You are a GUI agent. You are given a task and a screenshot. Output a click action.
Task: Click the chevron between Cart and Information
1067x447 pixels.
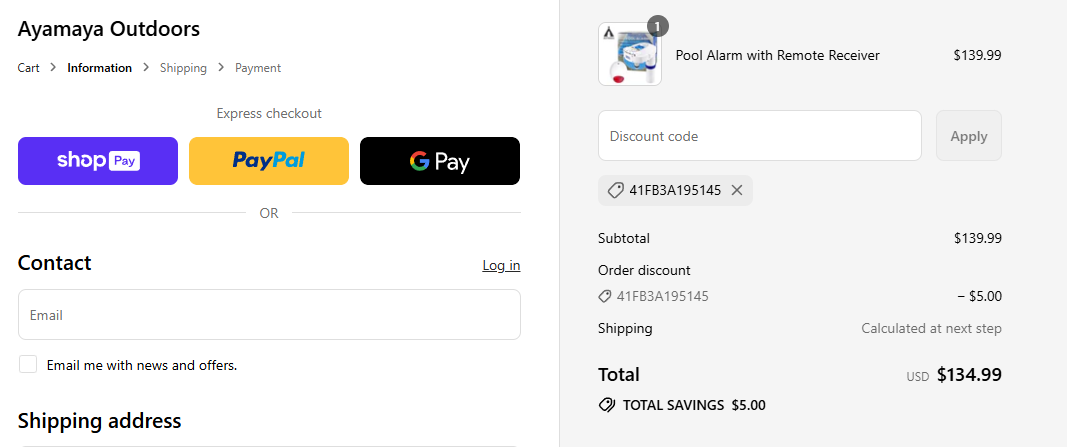[53, 67]
